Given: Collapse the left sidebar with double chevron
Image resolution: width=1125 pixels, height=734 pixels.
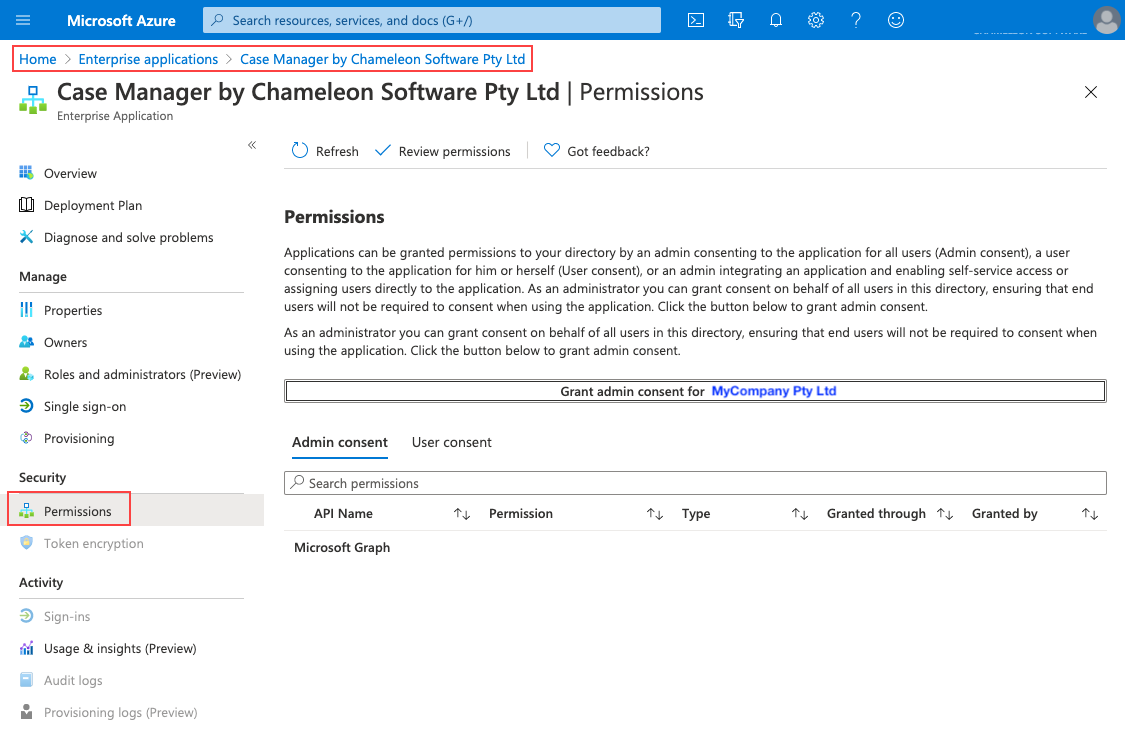Looking at the screenshot, I should click(252, 146).
